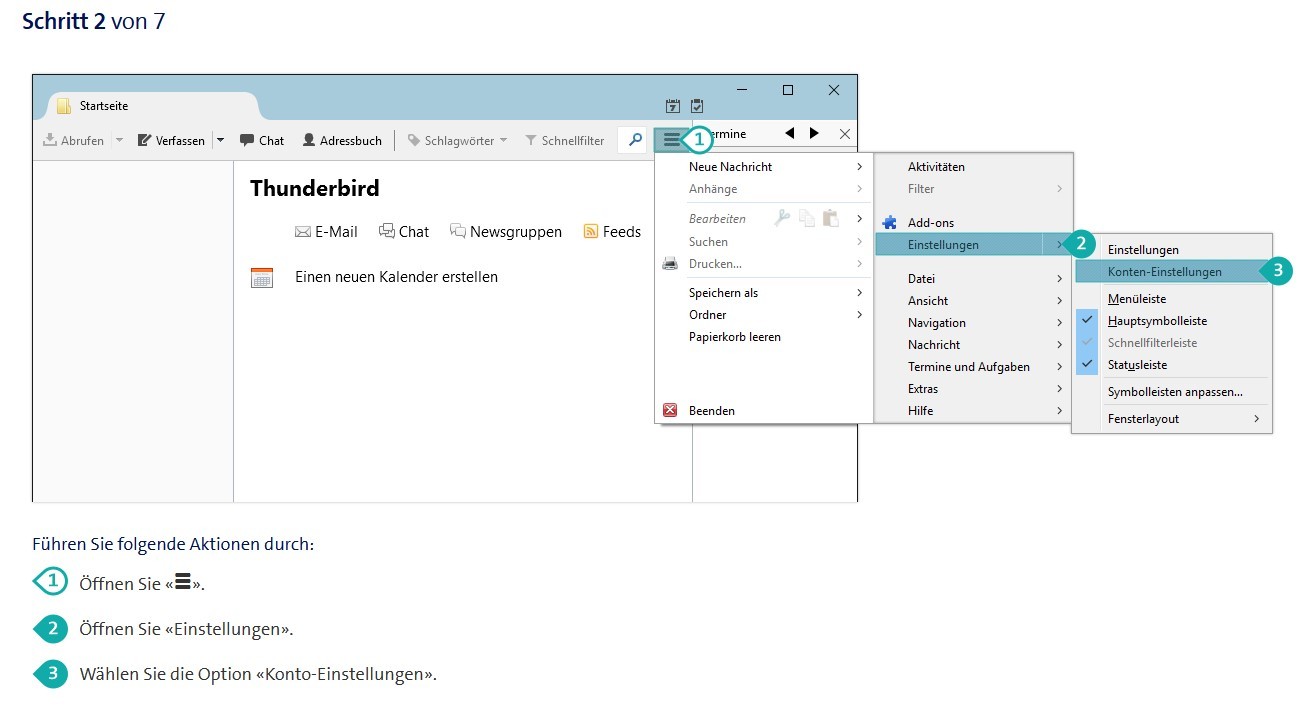Click the printer icon beside Drucken

click(670, 264)
